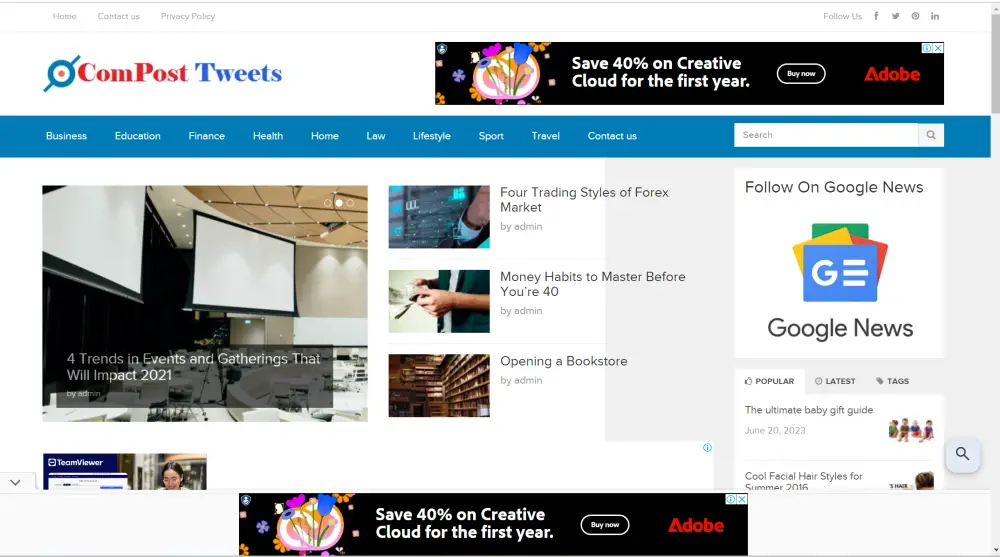Open the LinkedIn follow icon
The image size is (1000, 557).
coord(935,16)
